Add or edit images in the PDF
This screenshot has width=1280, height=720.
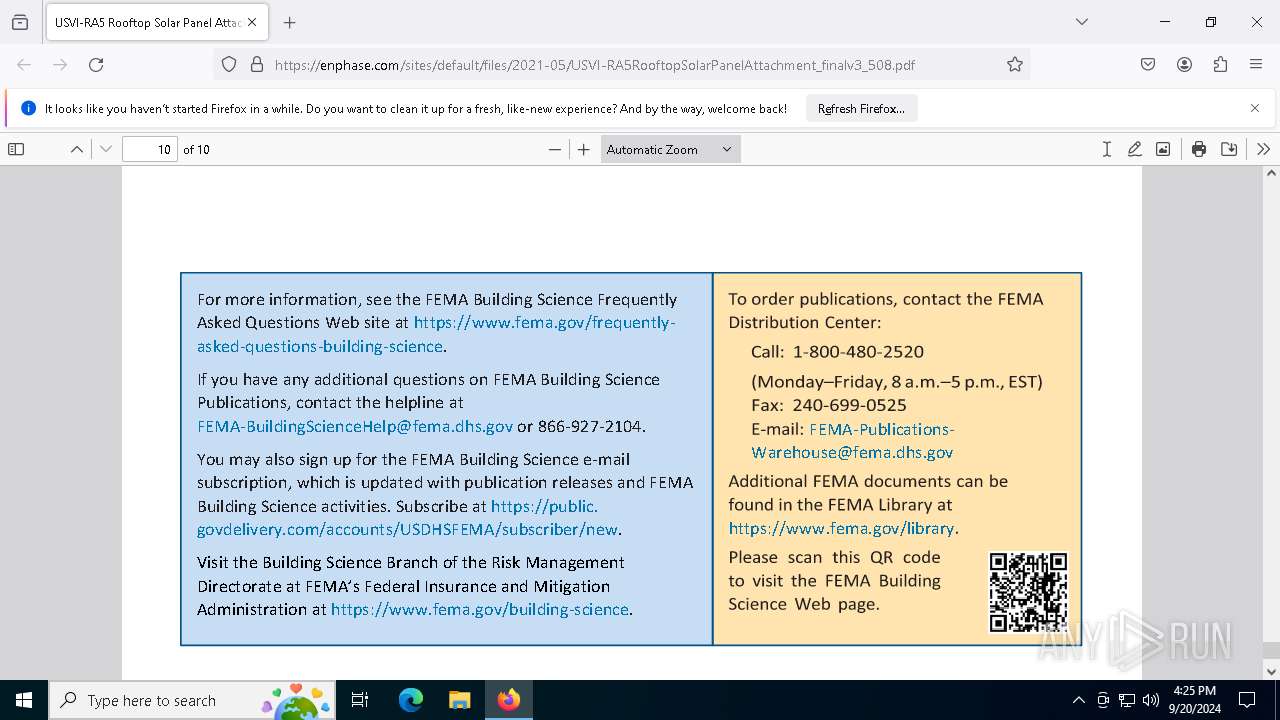(x=1163, y=149)
